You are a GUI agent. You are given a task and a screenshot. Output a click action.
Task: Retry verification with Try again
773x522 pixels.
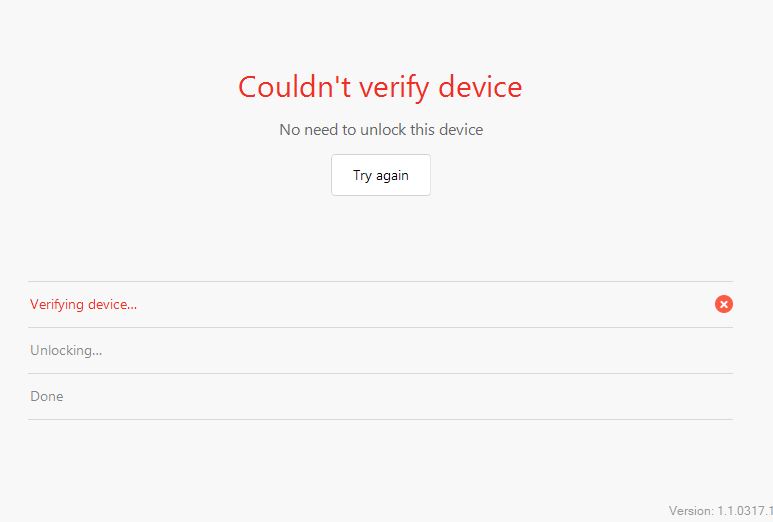[x=380, y=175]
